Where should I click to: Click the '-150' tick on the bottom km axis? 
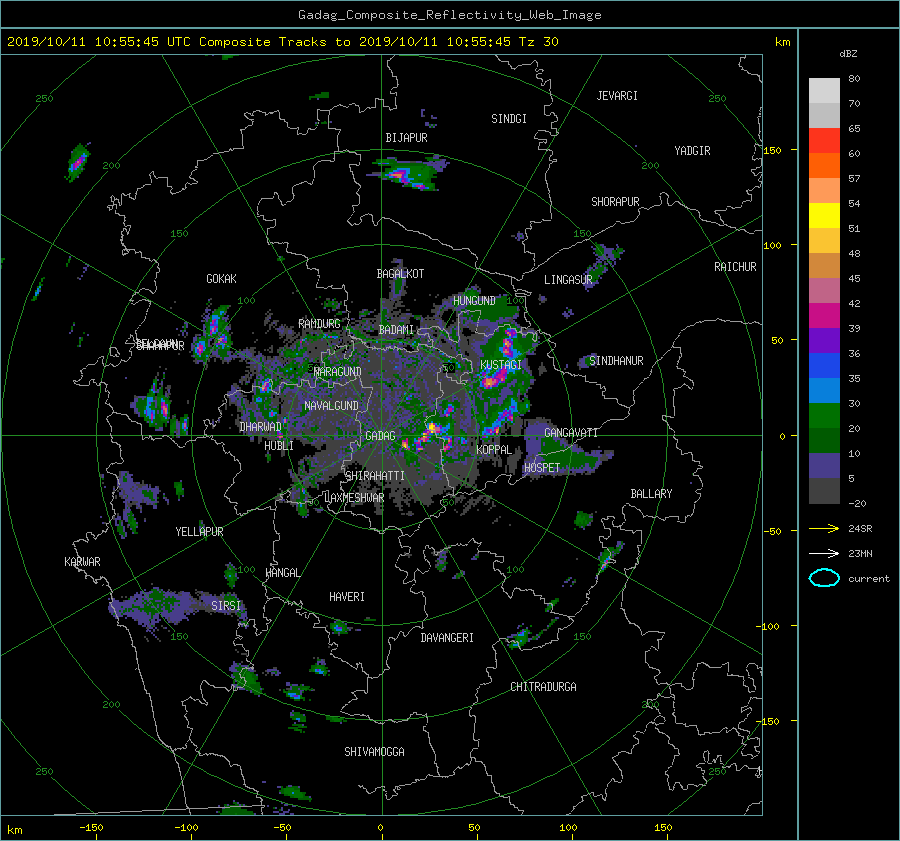91,828
